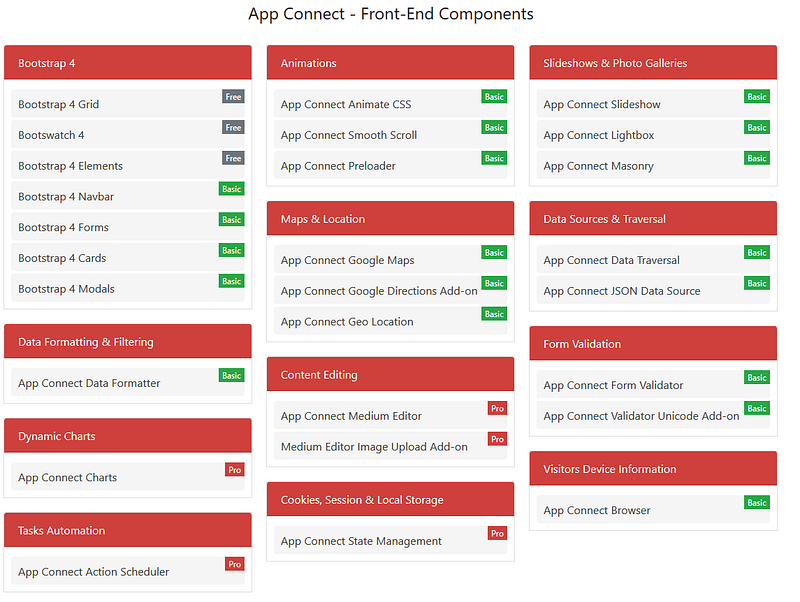Click the Free badge on Bootstrap 4 Elements

click(x=233, y=158)
